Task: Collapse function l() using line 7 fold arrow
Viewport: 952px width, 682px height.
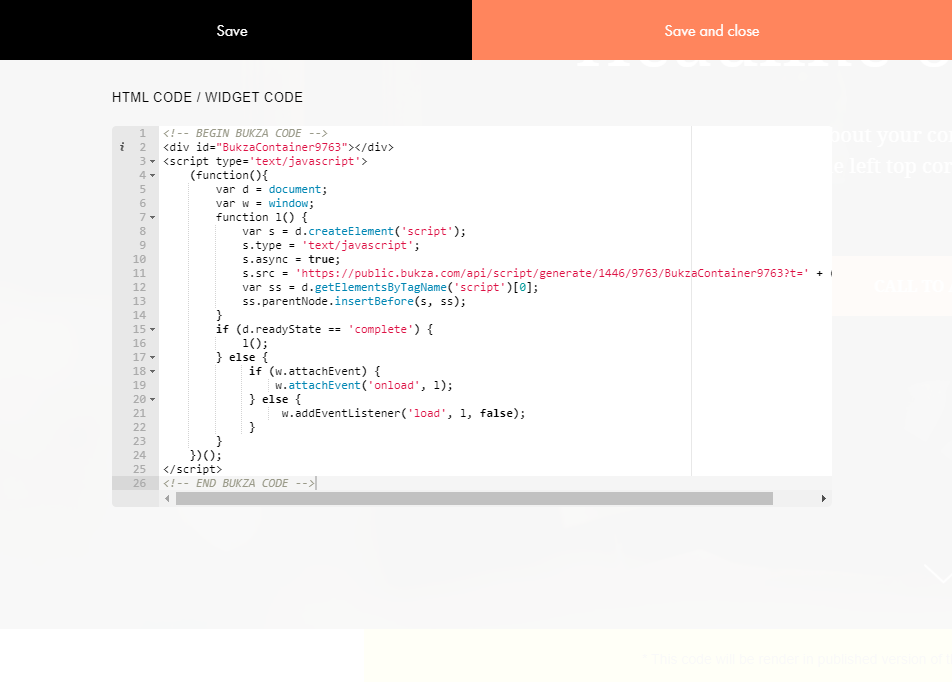Action: click(x=152, y=217)
